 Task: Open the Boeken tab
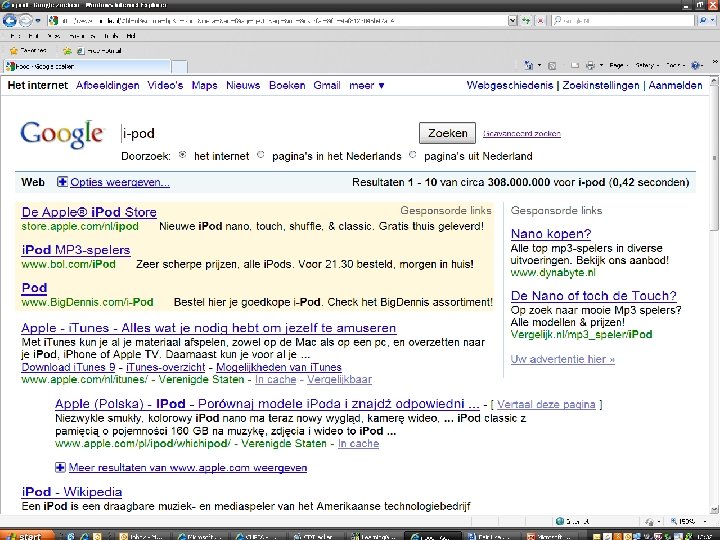click(287, 85)
